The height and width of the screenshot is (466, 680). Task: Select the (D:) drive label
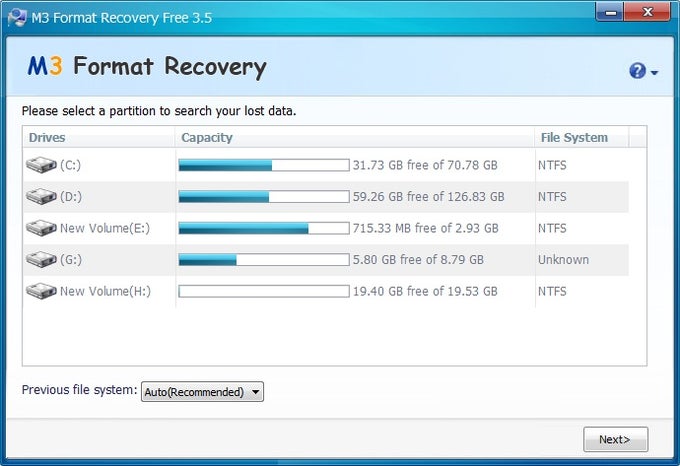pyautogui.click(x=71, y=196)
